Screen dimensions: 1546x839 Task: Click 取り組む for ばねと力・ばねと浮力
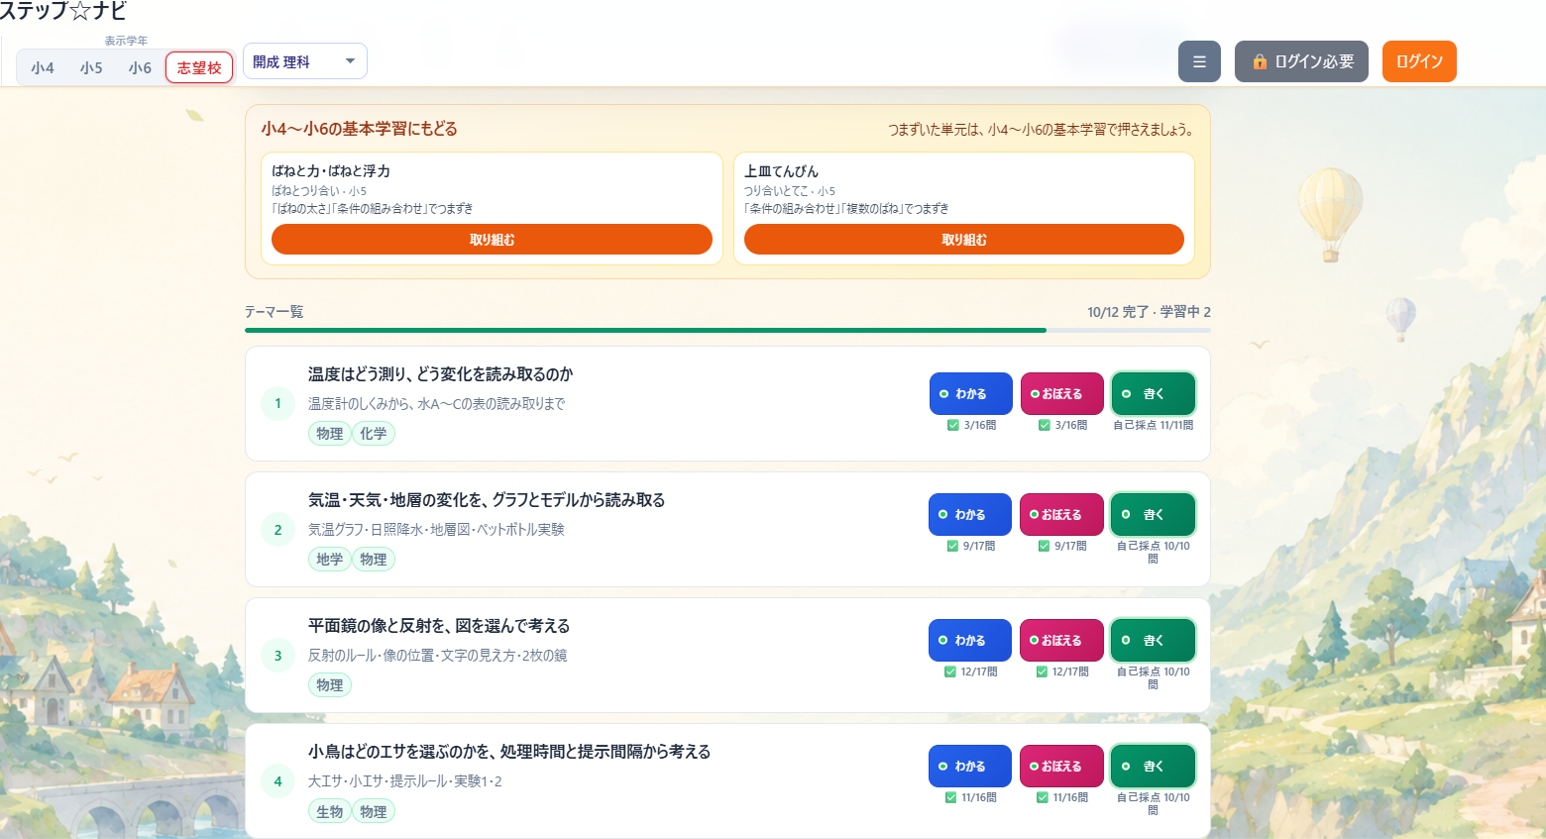click(492, 239)
